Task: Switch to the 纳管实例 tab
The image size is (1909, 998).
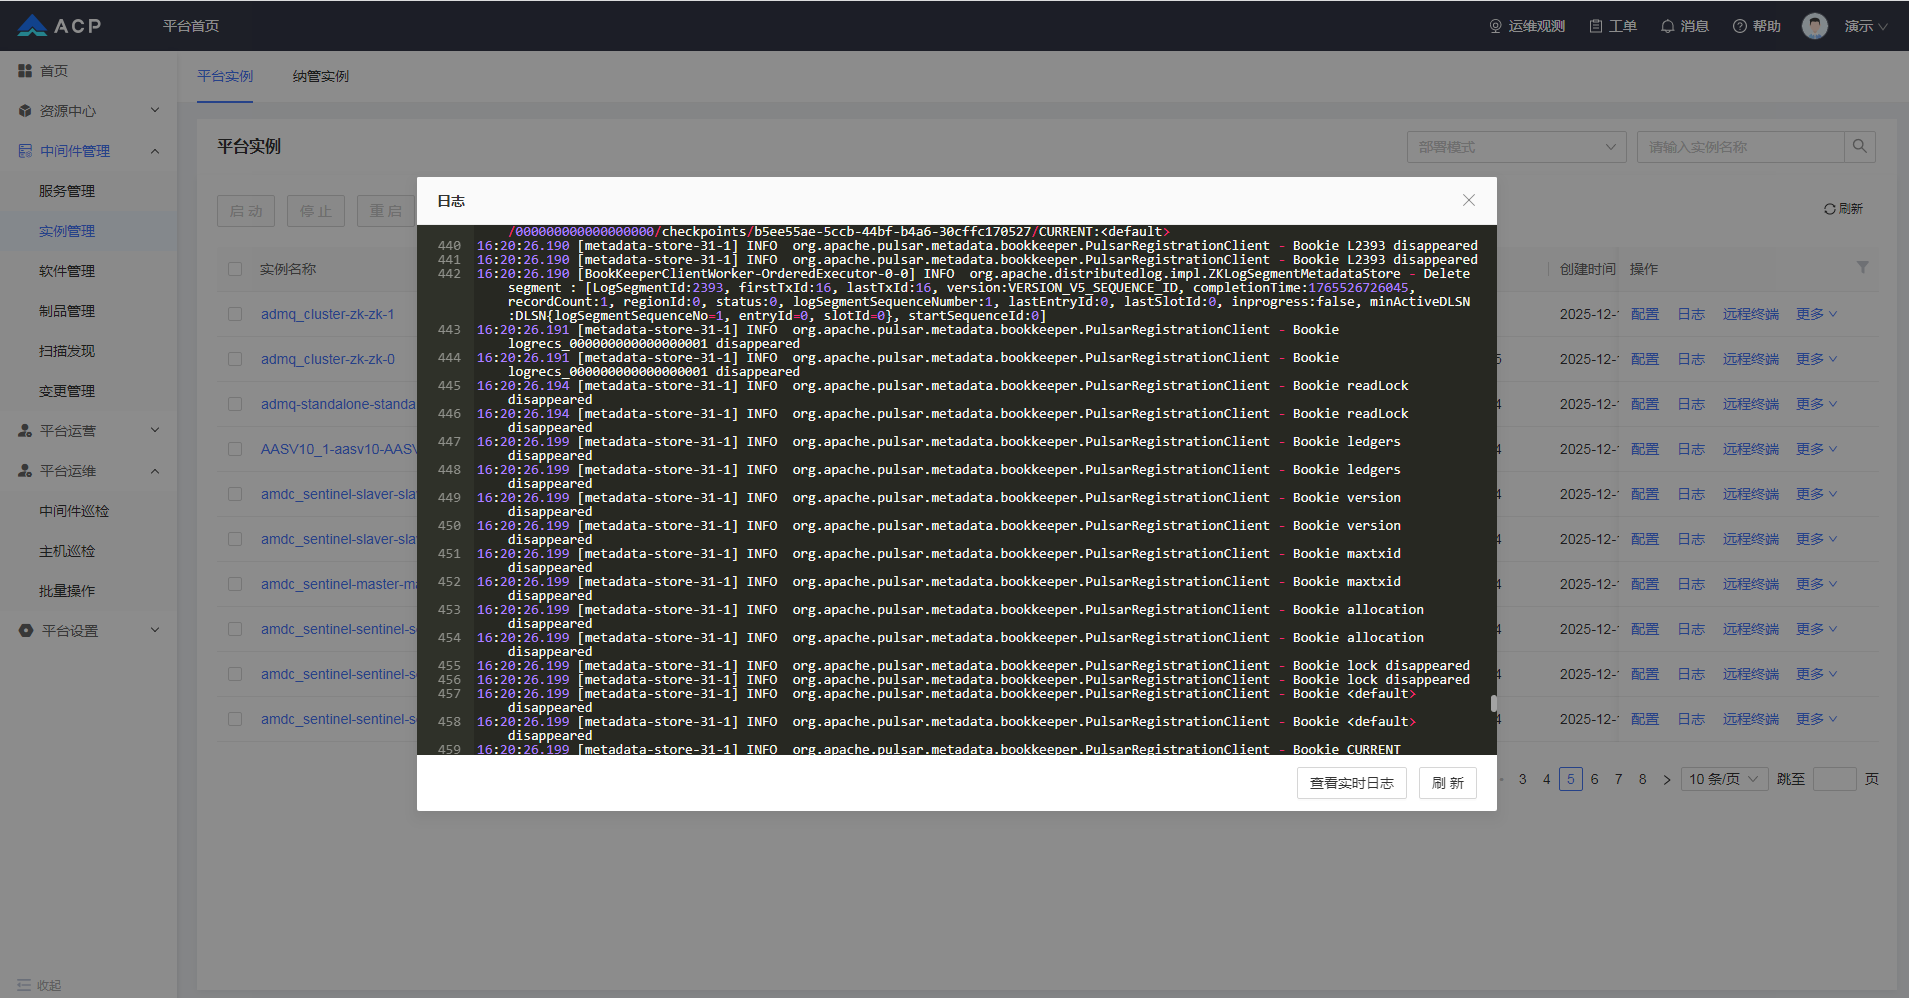Action: 321,76
